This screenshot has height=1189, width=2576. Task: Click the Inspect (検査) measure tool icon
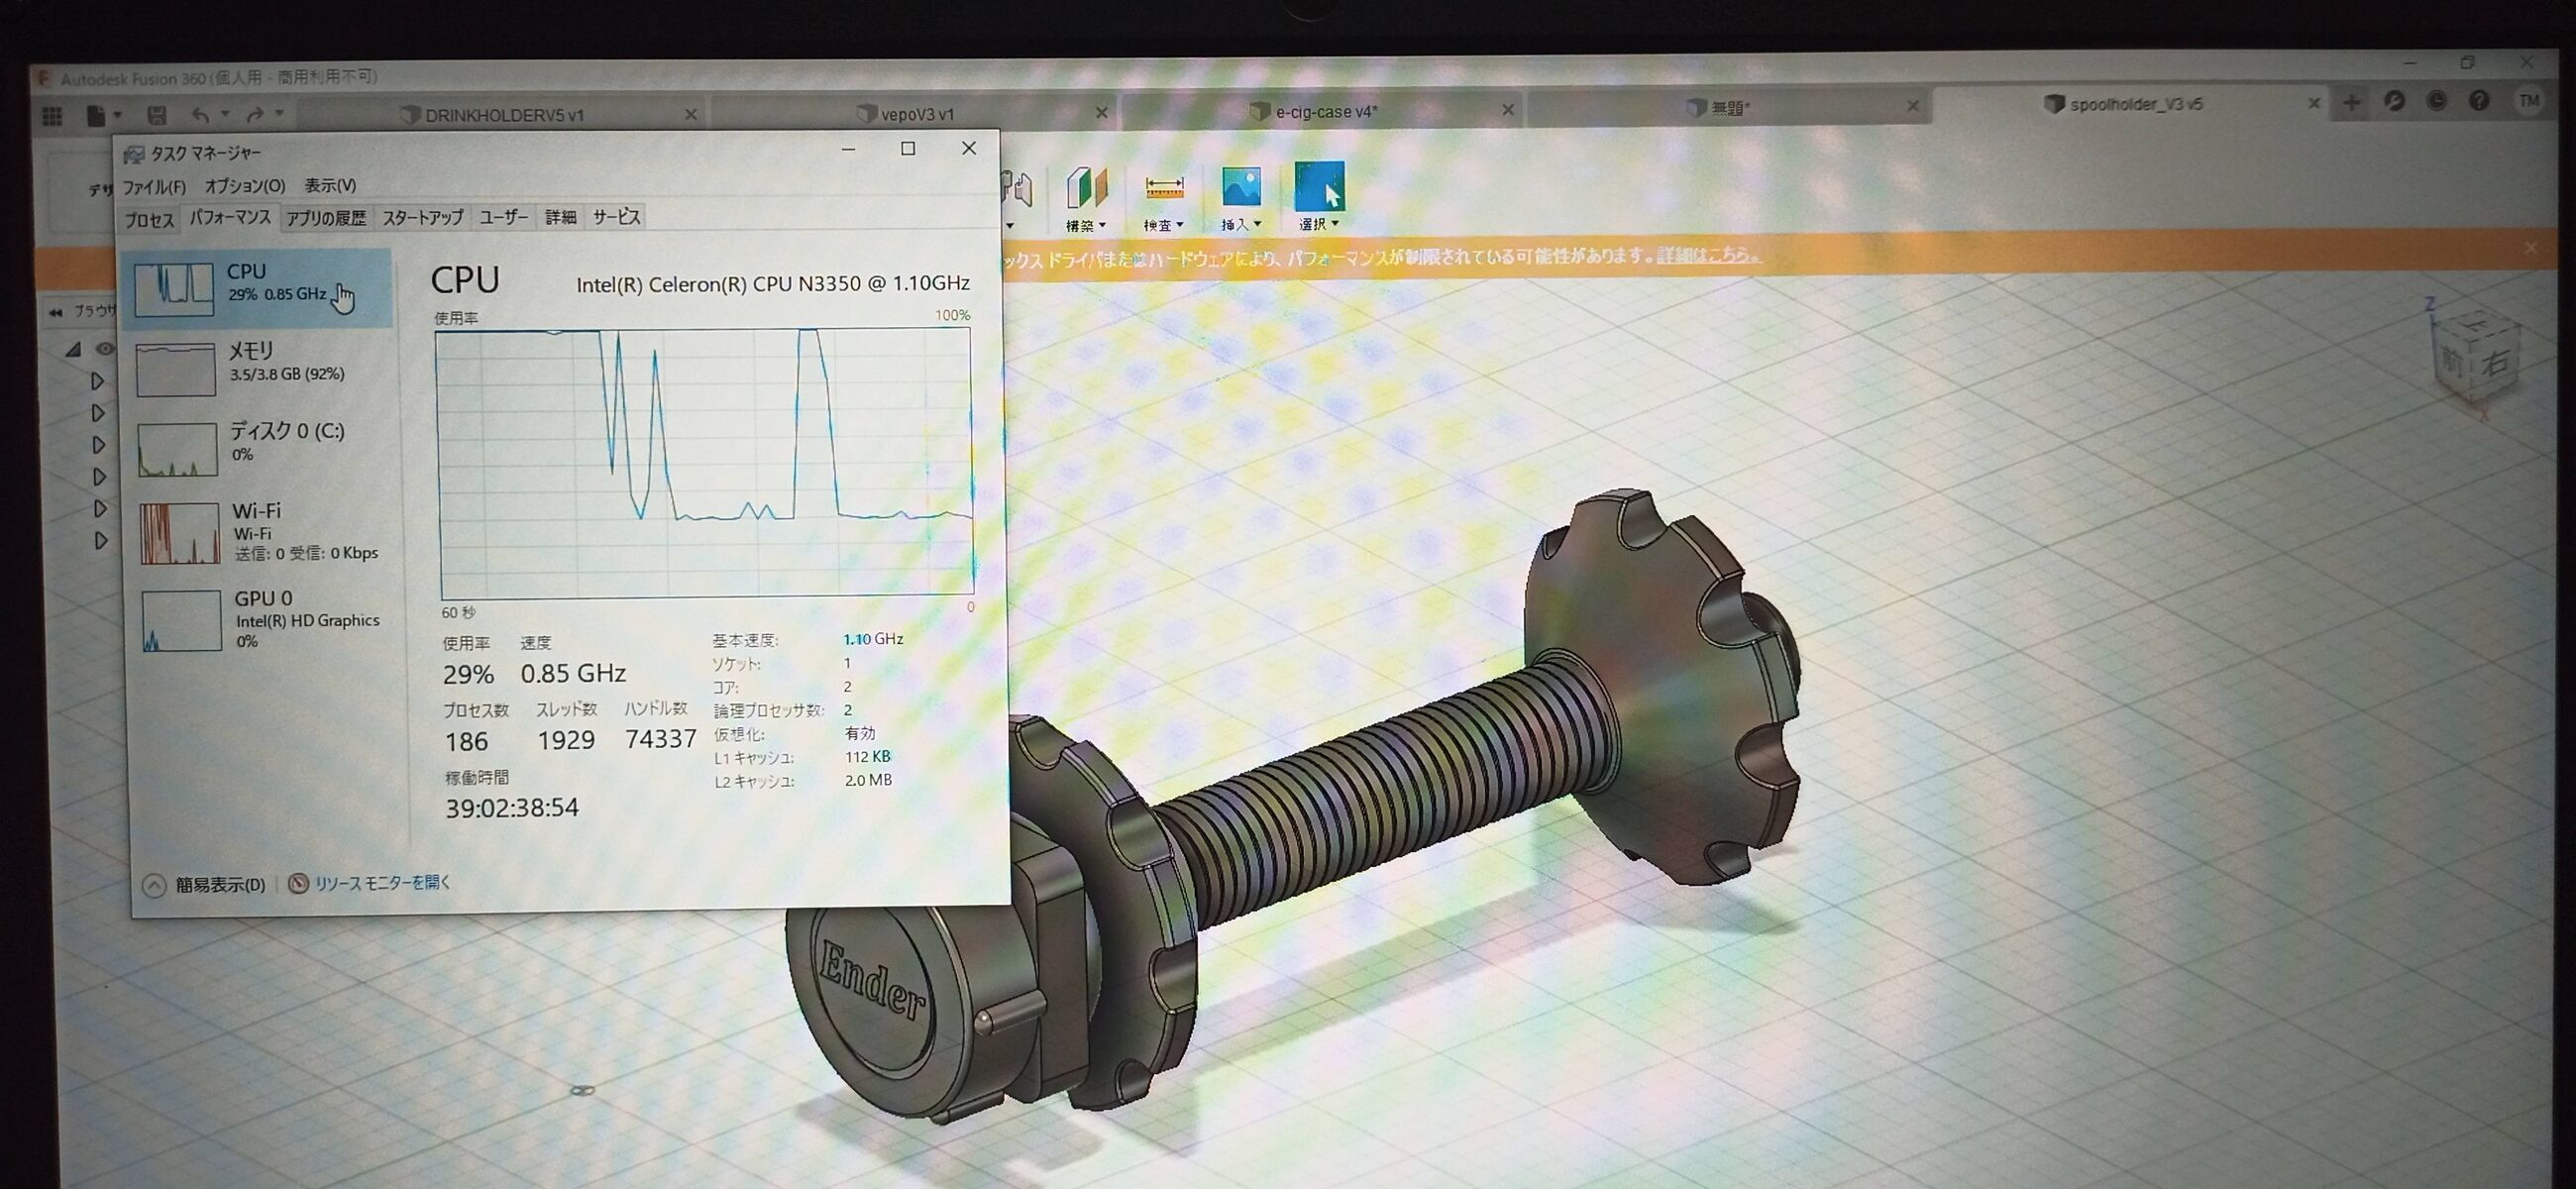coord(1164,189)
